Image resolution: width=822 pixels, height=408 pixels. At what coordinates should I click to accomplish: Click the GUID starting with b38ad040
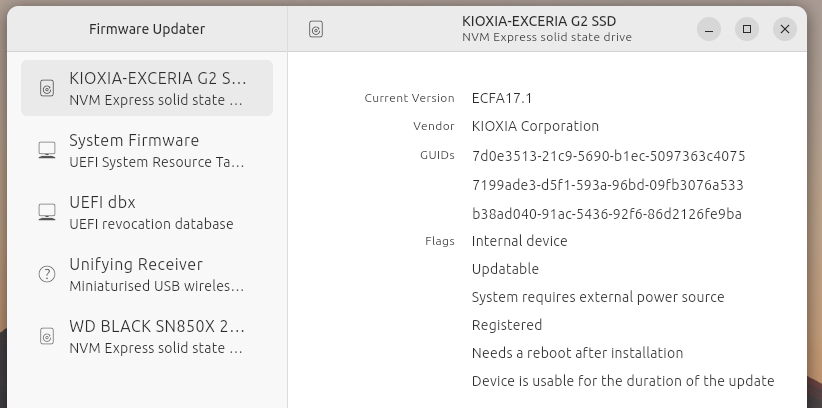606,214
